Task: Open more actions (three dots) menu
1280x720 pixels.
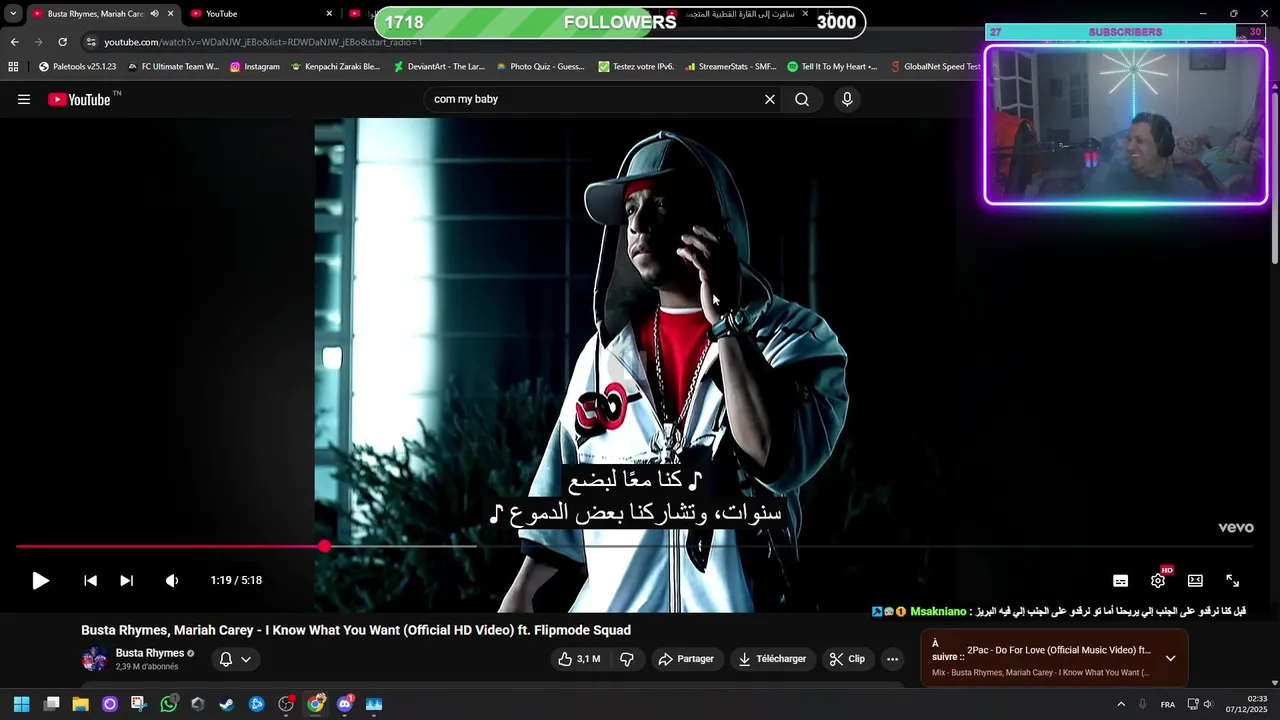Action: click(x=892, y=659)
